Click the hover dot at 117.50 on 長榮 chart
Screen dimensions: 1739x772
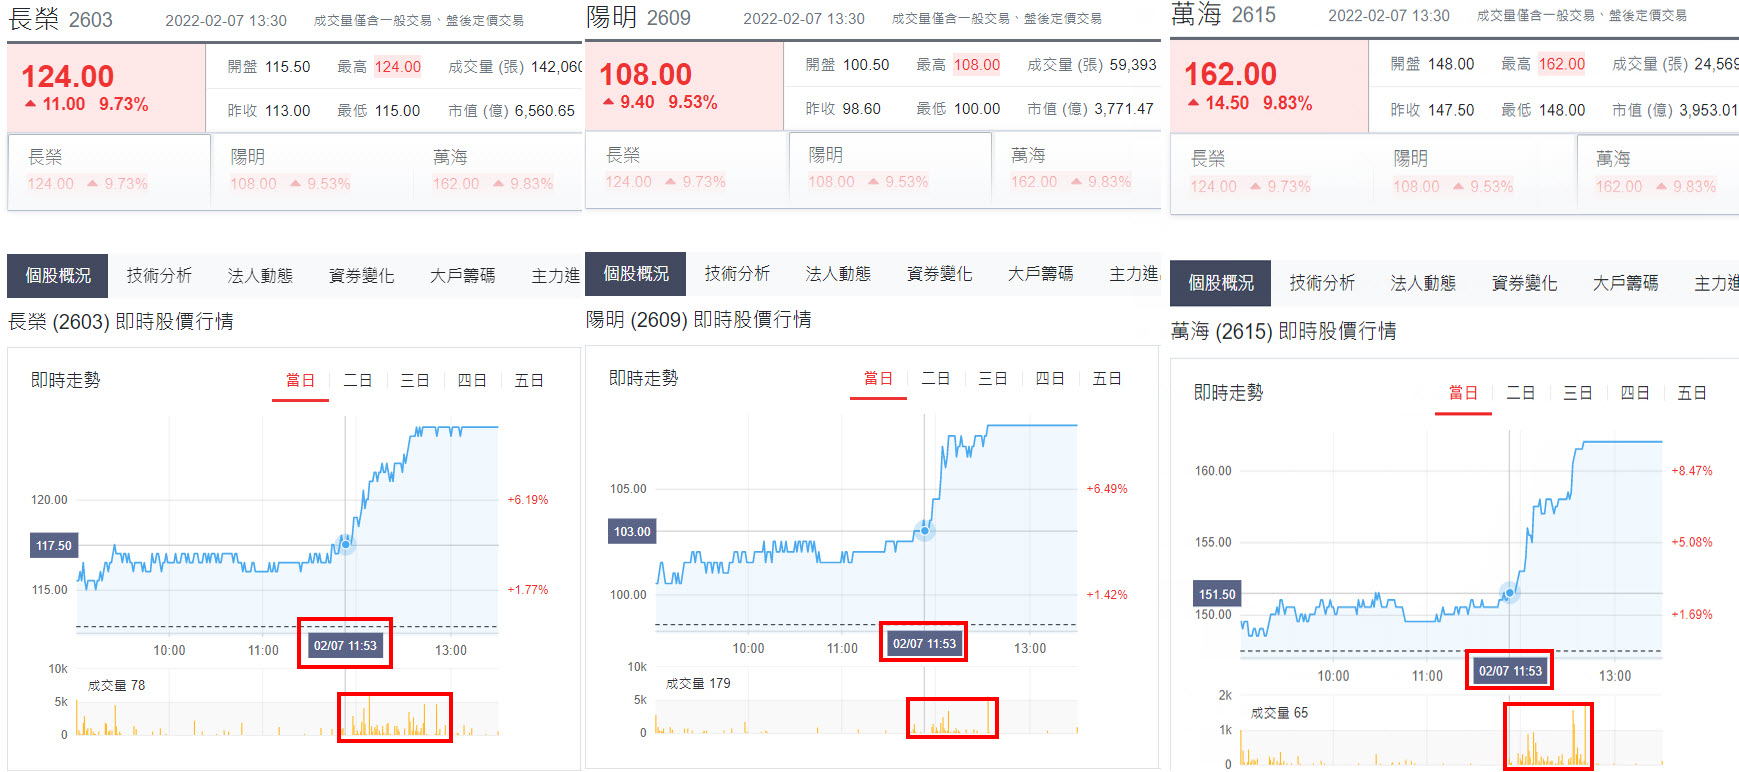point(345,545)
